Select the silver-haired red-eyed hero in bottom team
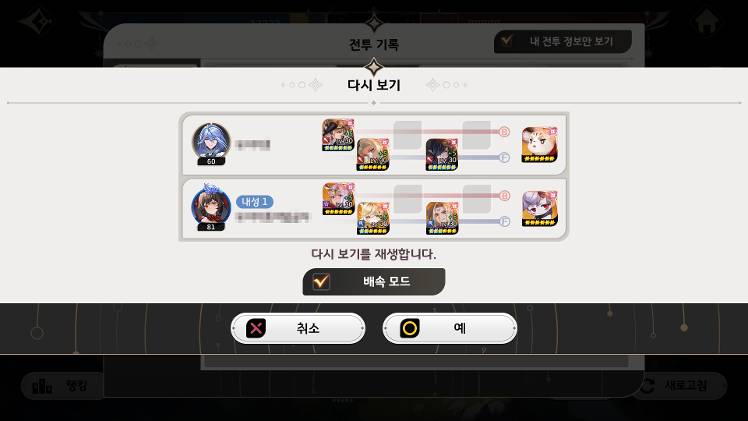The image size is (748, 421). [540, 209]
